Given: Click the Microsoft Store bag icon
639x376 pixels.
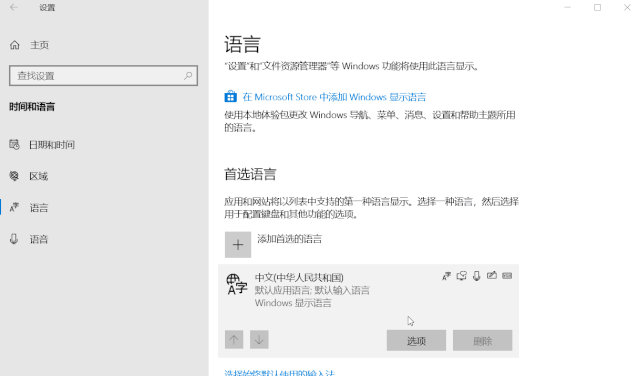Looking at the screenshot, I should point(230,97).
